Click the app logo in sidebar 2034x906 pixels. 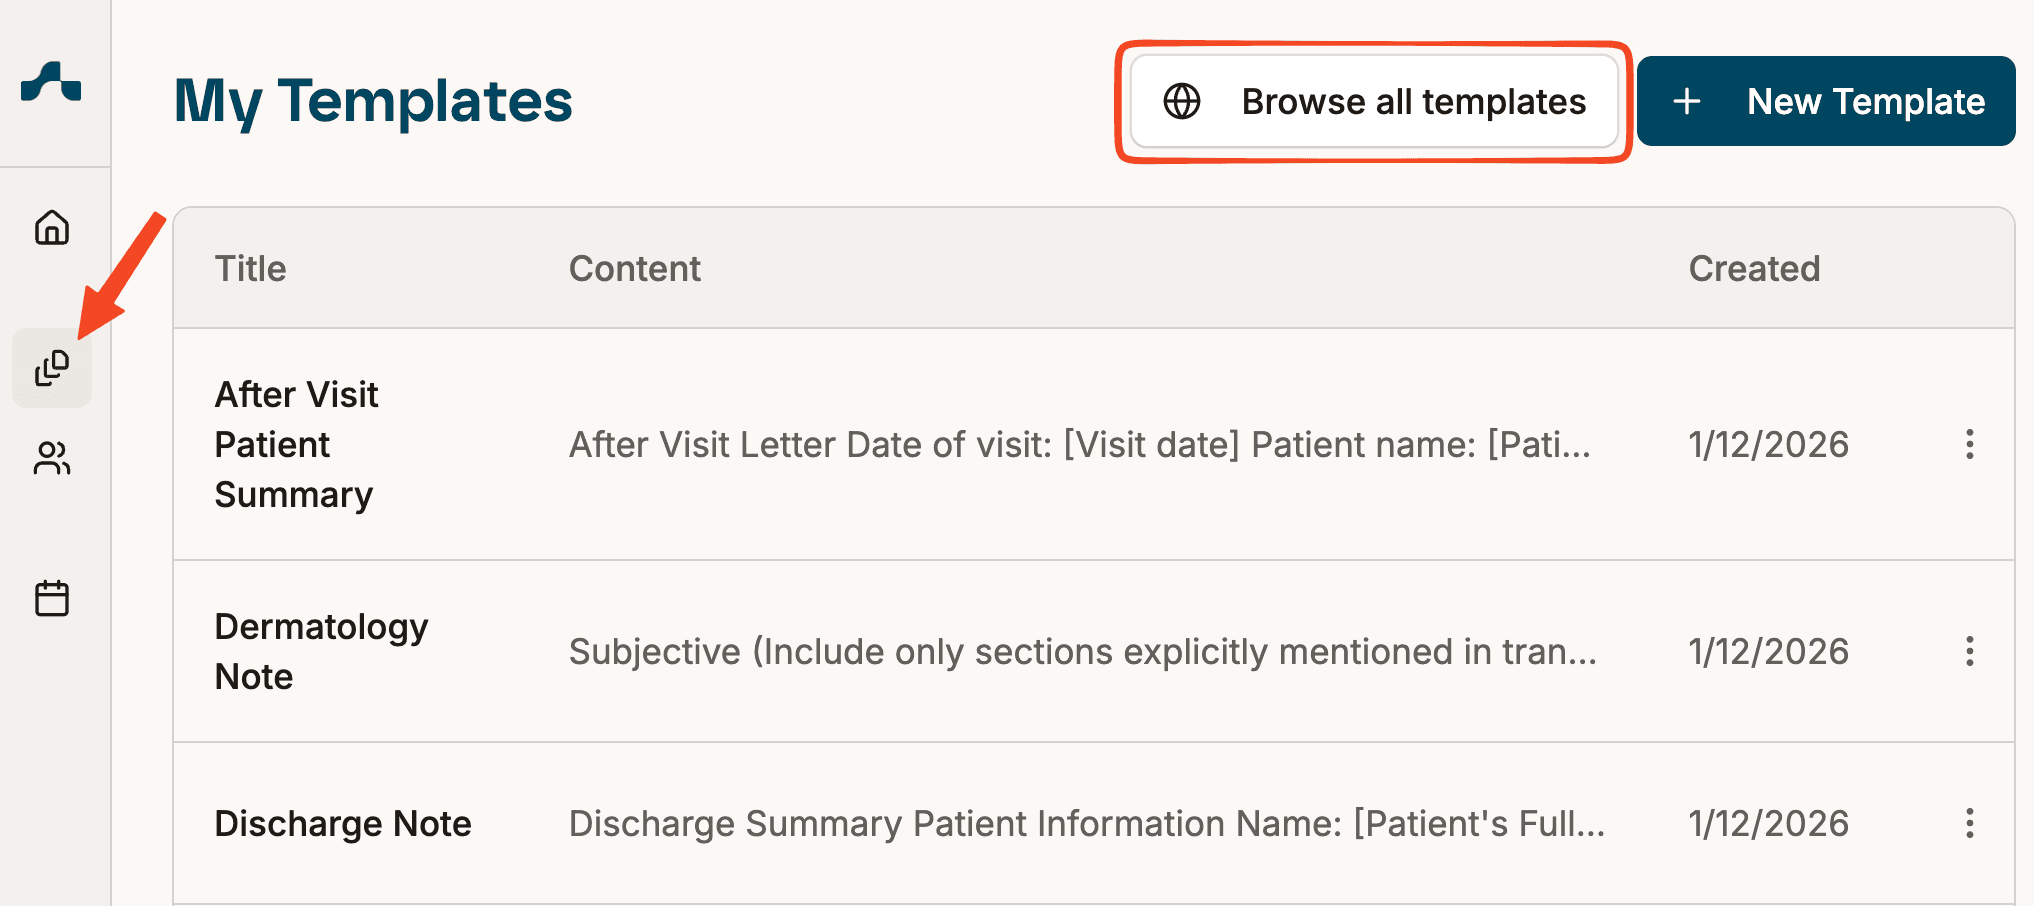click(51, 82)
